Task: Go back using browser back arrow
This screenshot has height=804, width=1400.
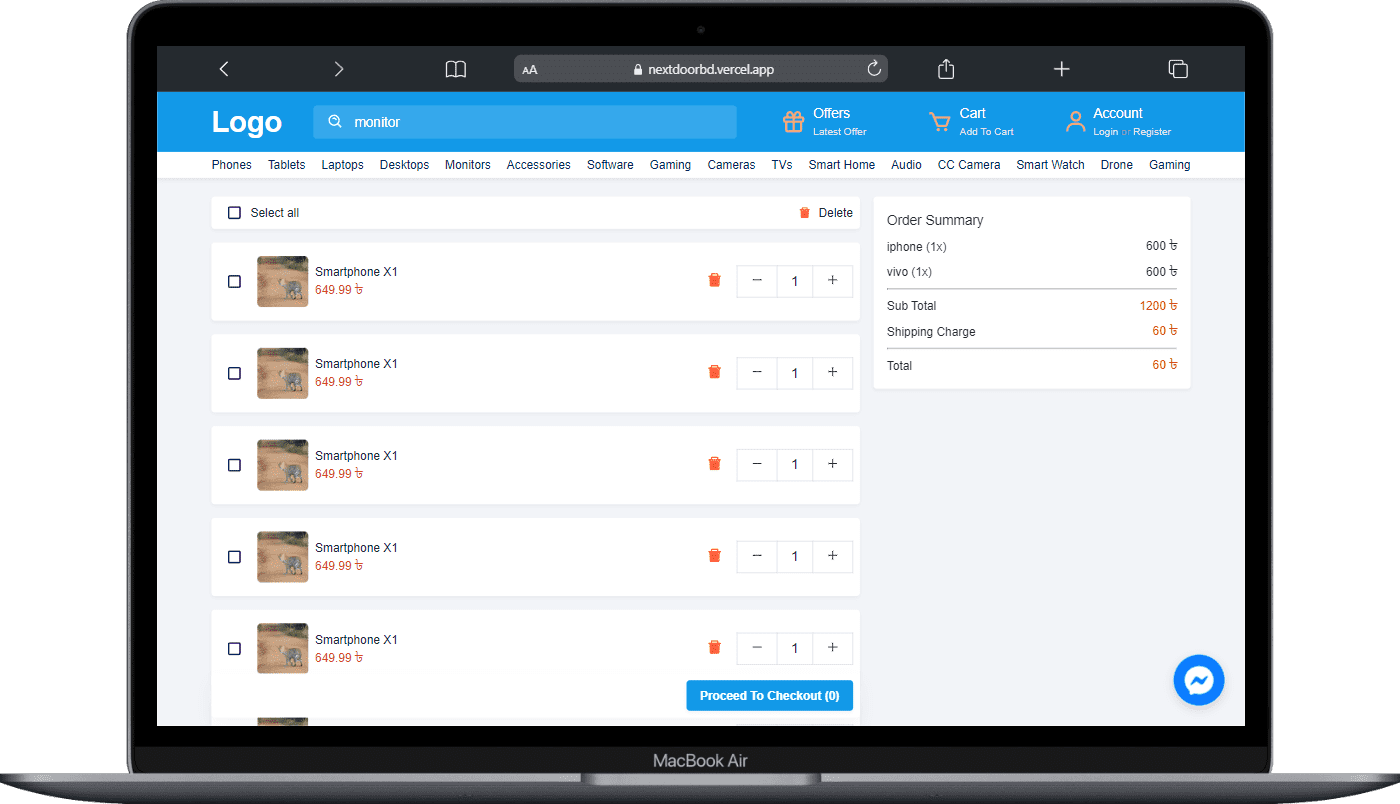Action: pos(224,69)
